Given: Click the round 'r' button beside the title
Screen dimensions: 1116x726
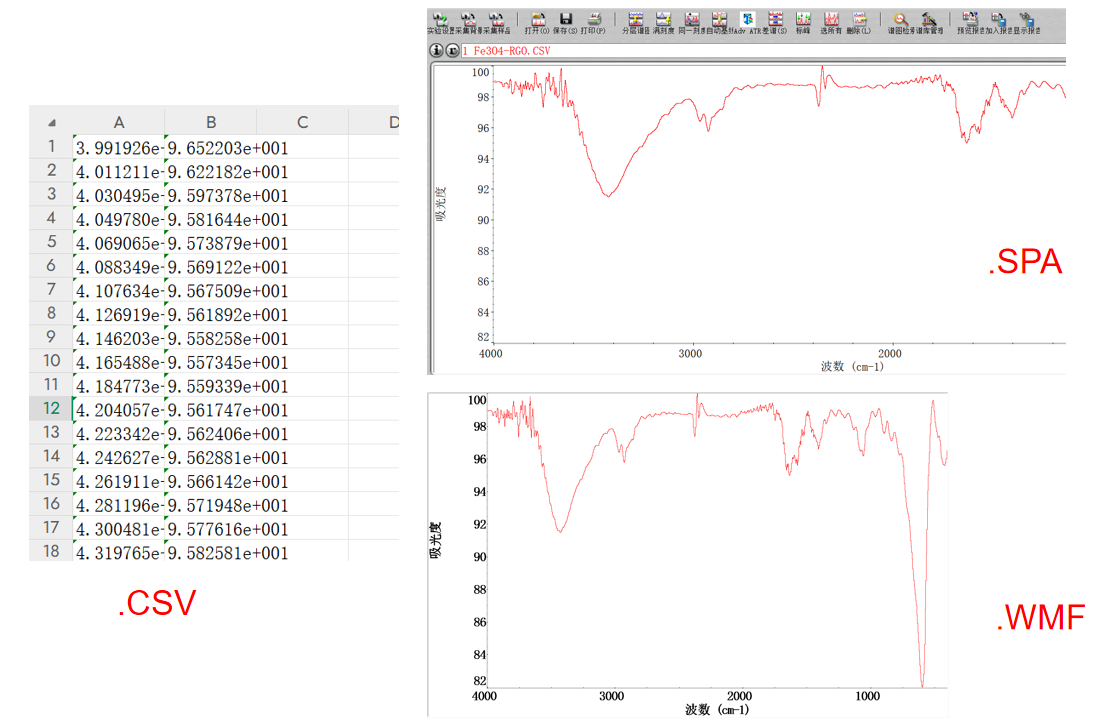Looking at the screenshot, I should tap(453, 51).
